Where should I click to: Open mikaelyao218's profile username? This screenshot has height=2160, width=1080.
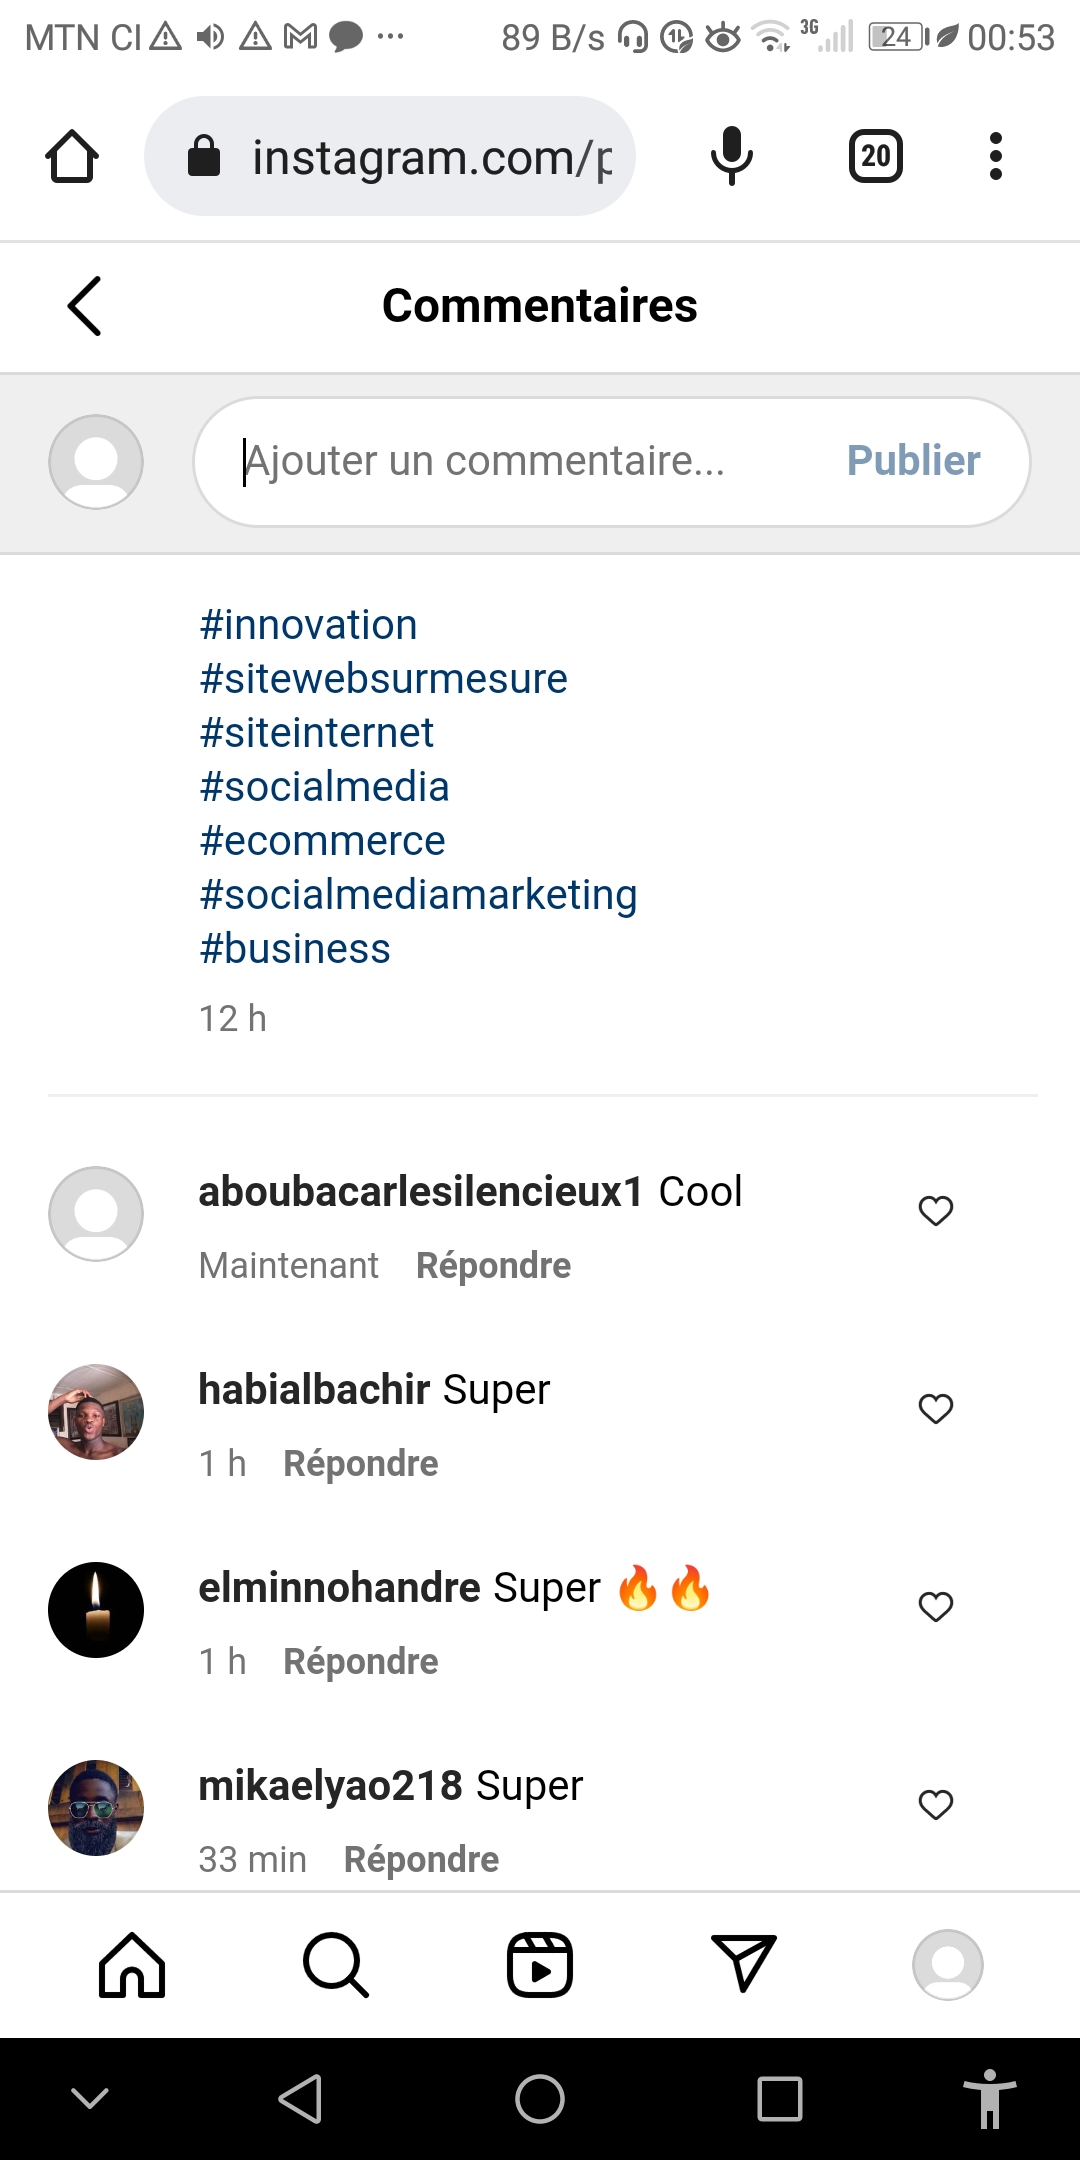(x=330, y=1786)
